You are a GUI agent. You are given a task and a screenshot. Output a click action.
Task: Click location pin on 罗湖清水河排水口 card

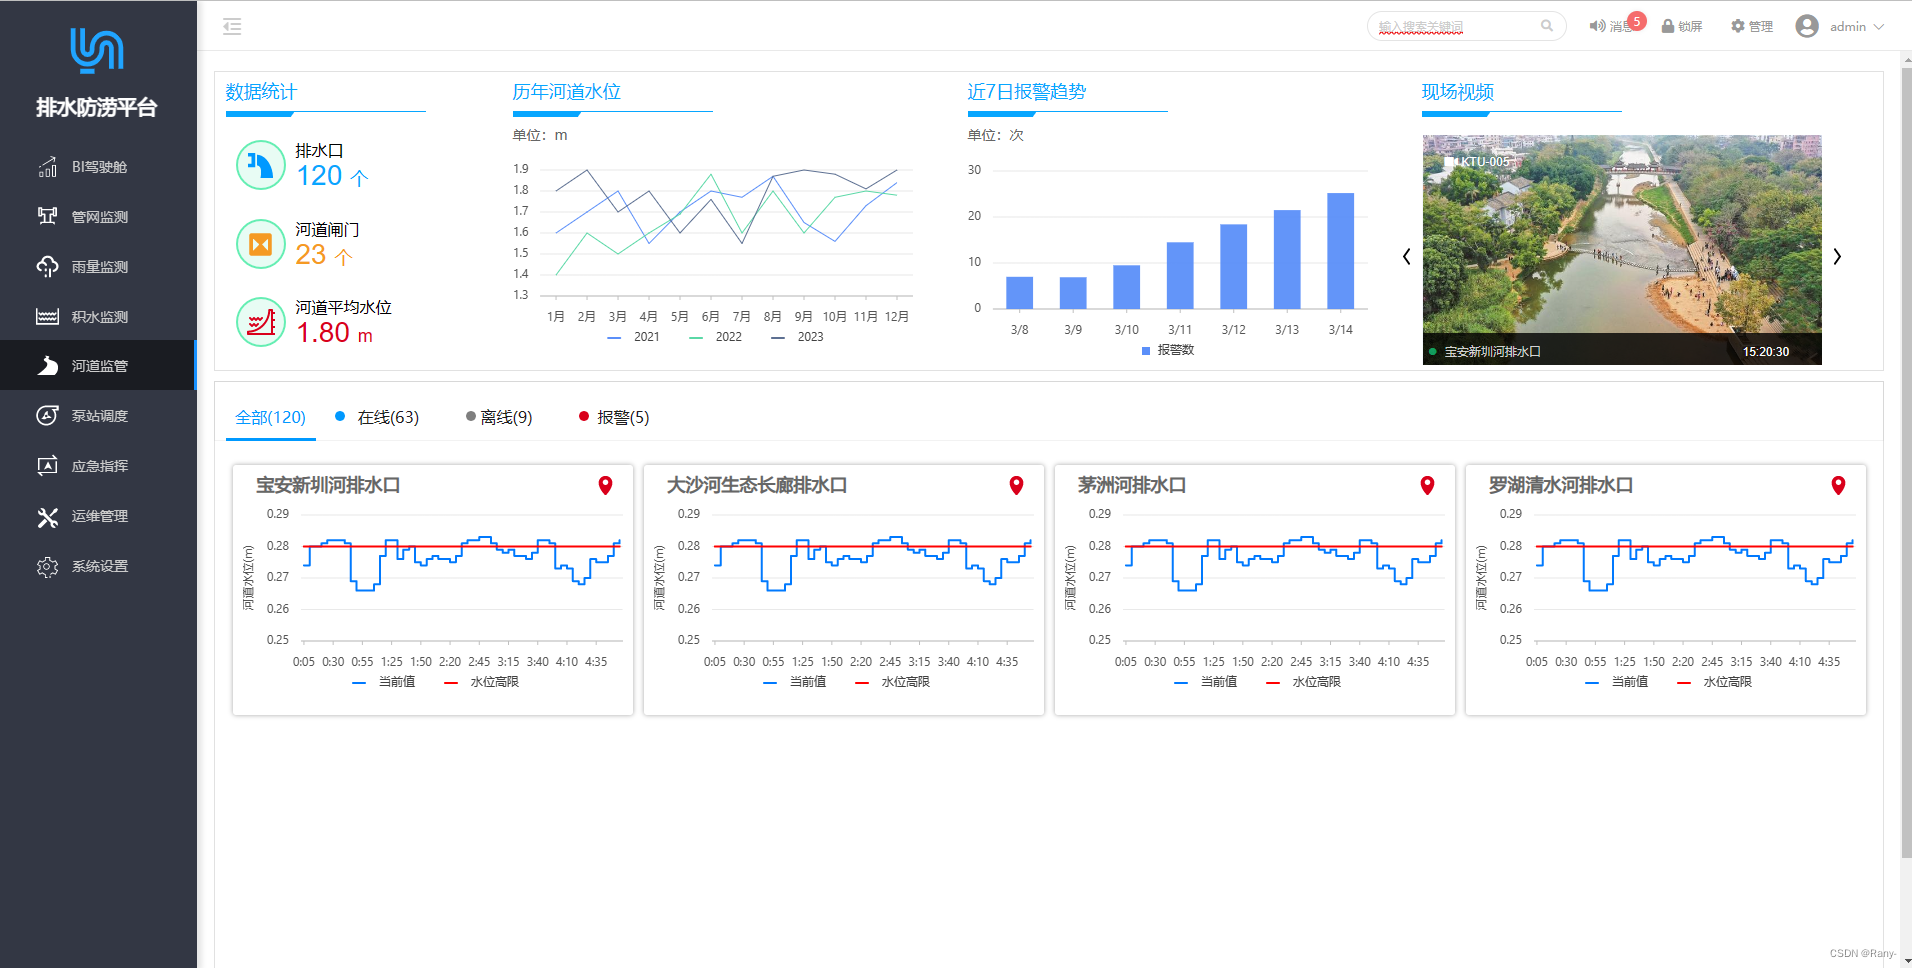pos(1838,485)
